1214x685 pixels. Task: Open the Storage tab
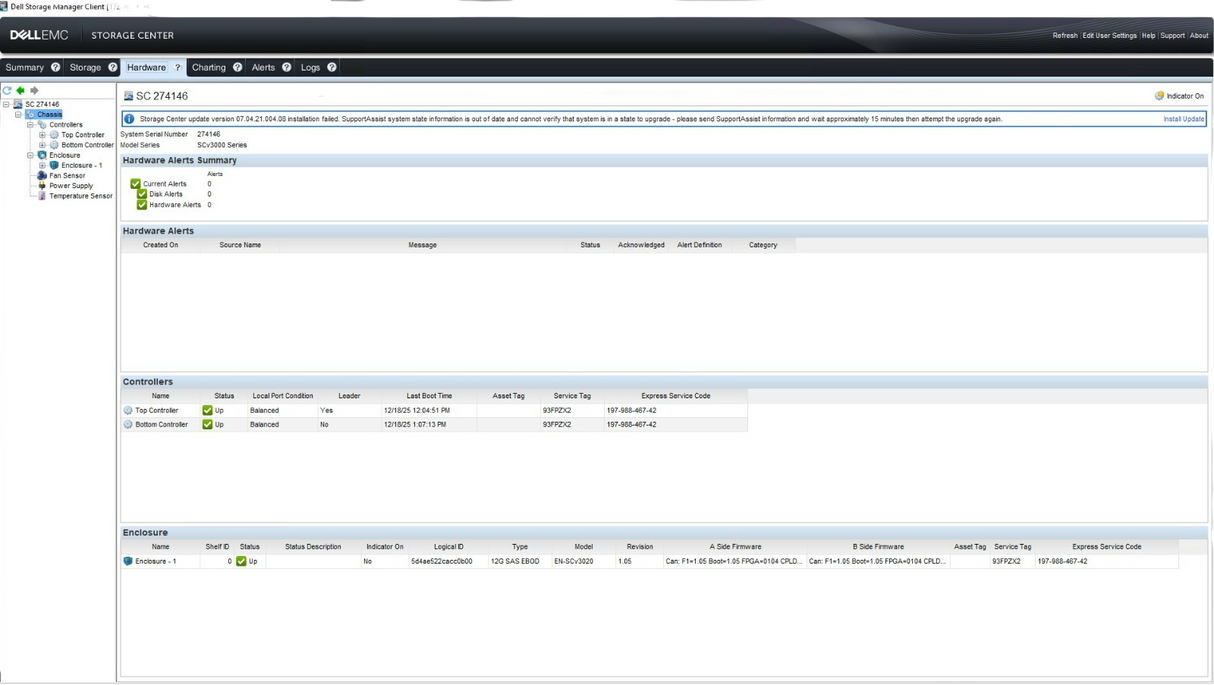[x=85, y=67]
